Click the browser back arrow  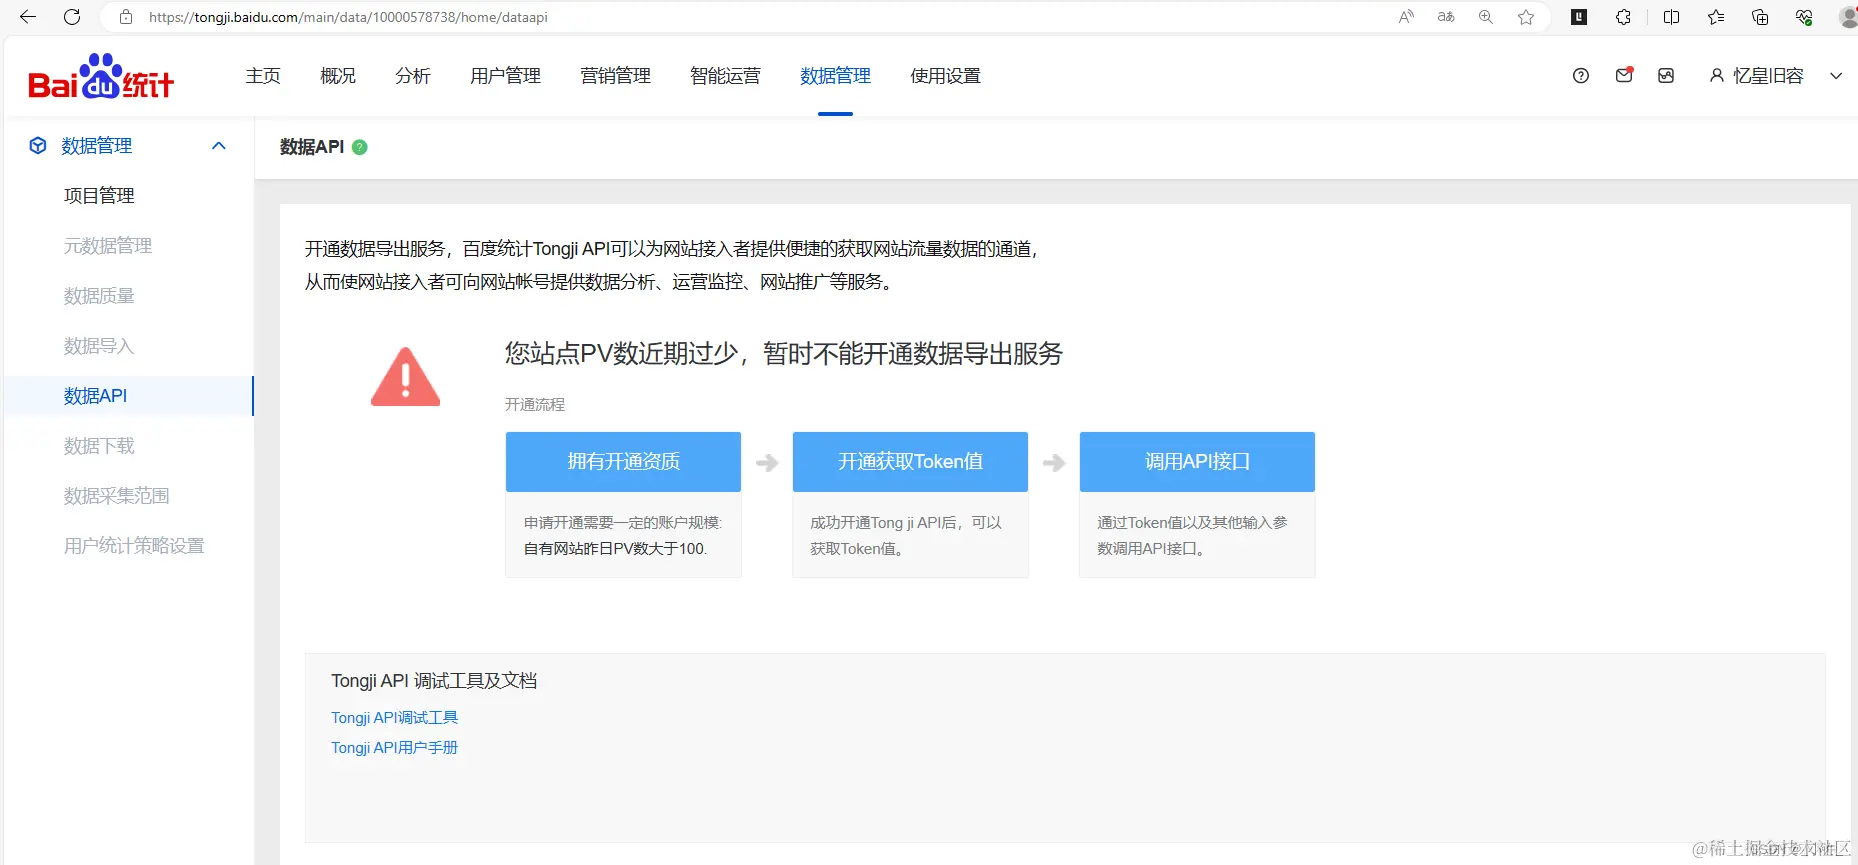click(x=28, y=17)
